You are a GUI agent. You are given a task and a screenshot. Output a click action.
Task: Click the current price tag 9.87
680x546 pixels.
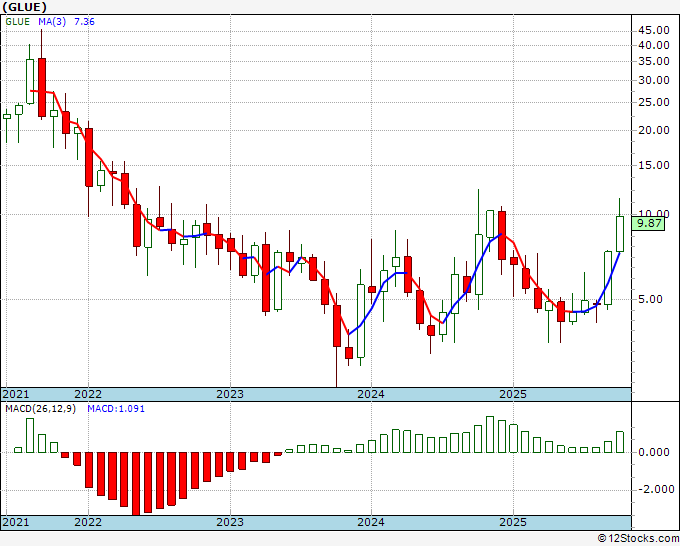point(648,223)
